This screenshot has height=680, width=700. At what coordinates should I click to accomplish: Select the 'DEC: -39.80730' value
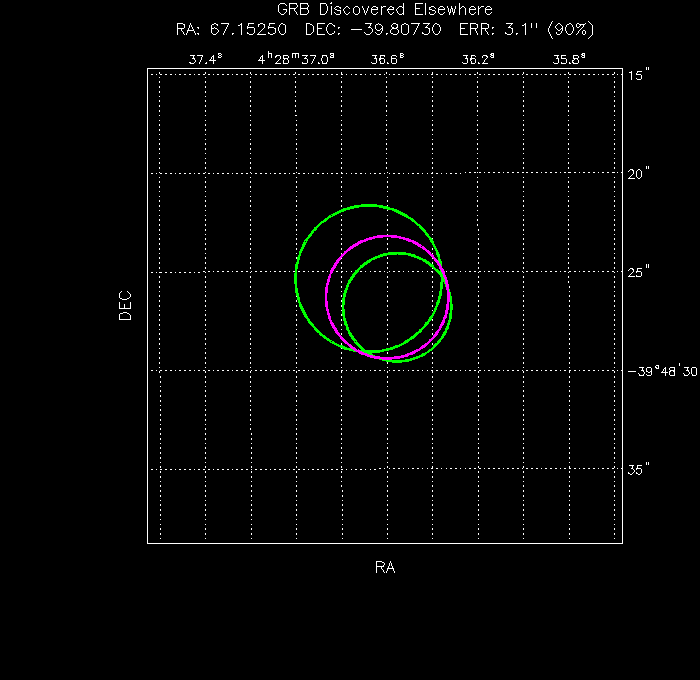(373, 29)
